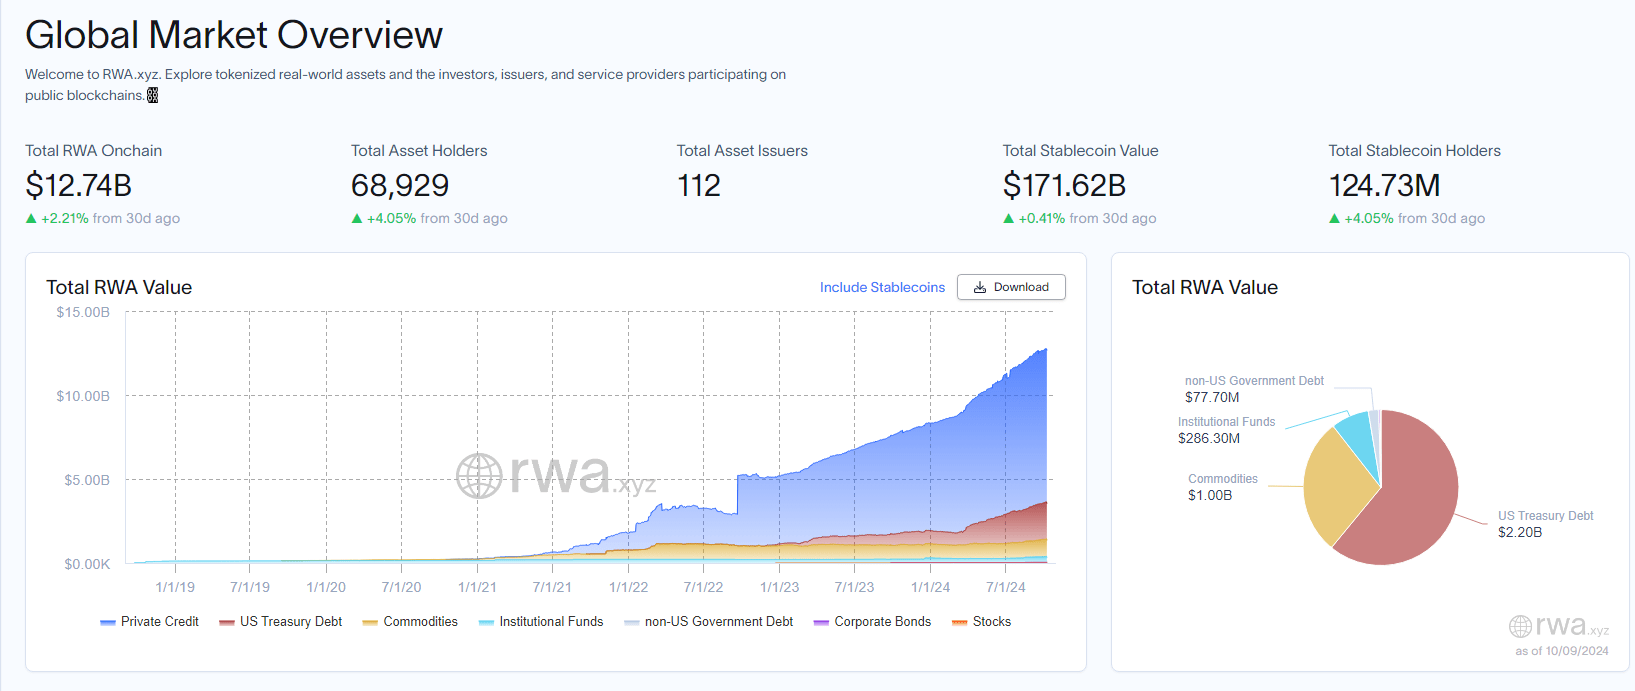Screen dimensions: 1635x691
Task: Toggle Private Credit legend series
Action: click(x=149, y=622)
